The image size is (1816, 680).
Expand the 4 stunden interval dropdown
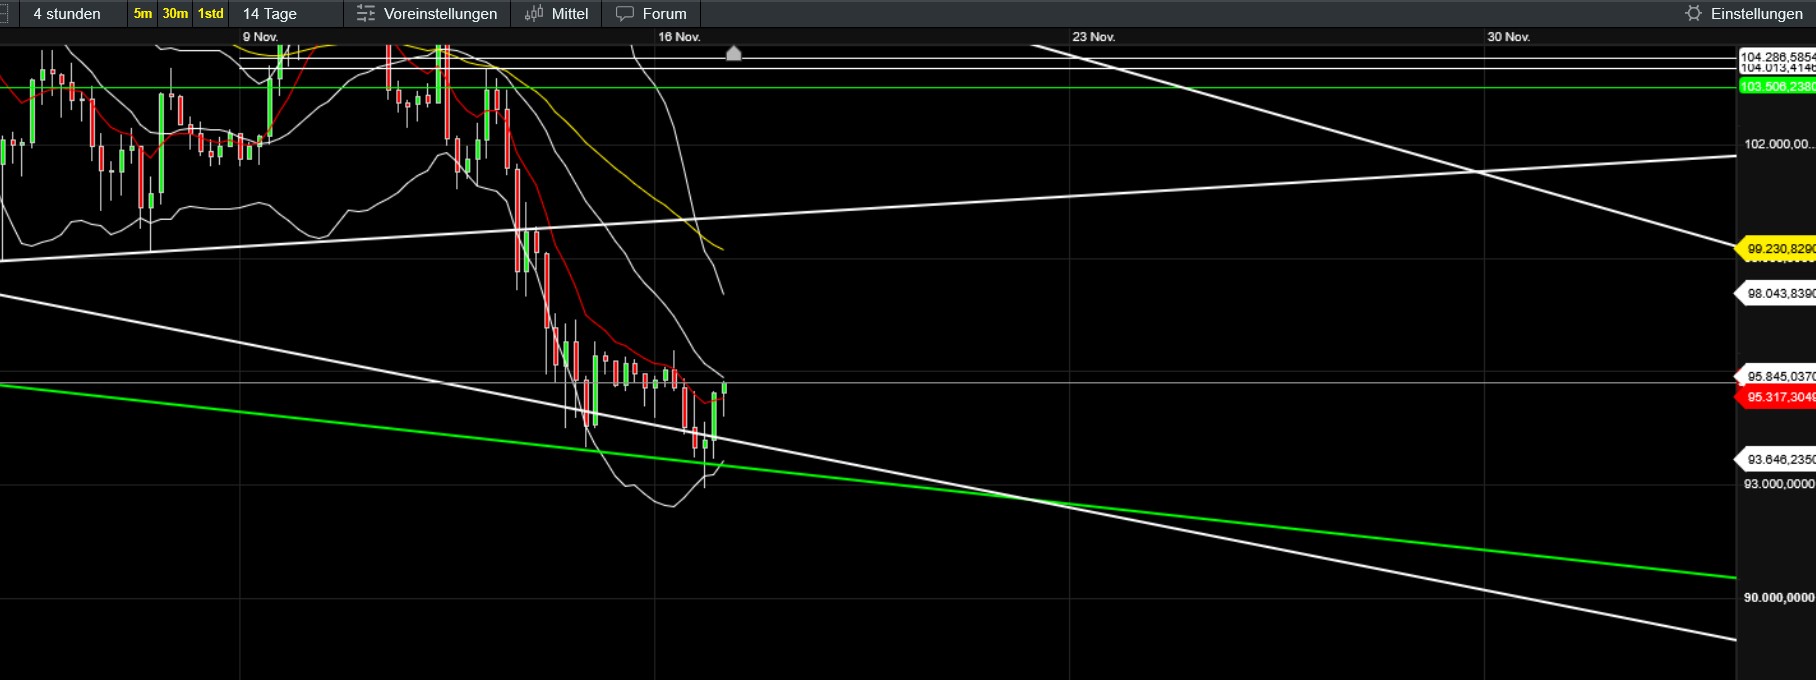pos(66,14)
